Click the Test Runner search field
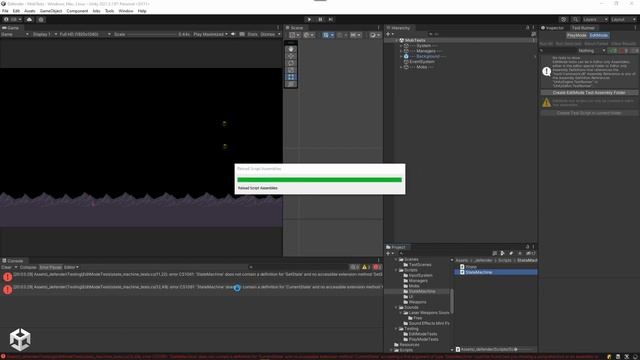The image size is (640, 360). pos(559,51)
